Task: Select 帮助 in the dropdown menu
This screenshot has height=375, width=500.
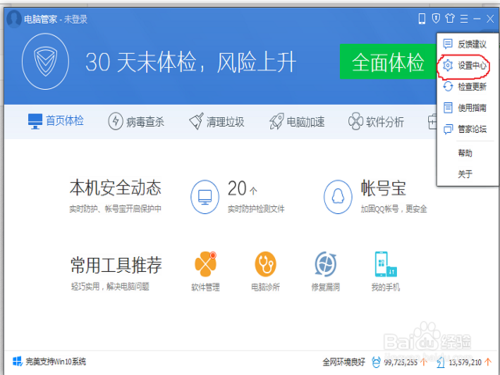Action: 465,153
